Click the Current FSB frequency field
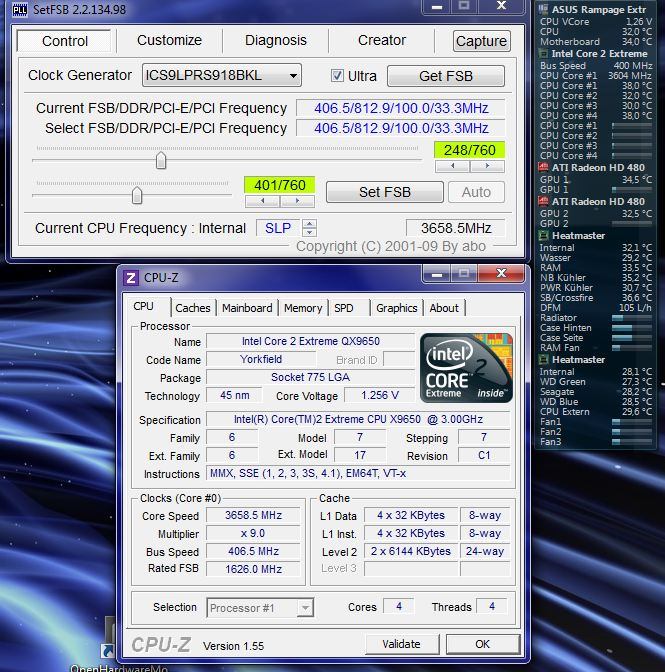This screenshot has width=665, height=672. pyautogui.click(x=401, y=108)
